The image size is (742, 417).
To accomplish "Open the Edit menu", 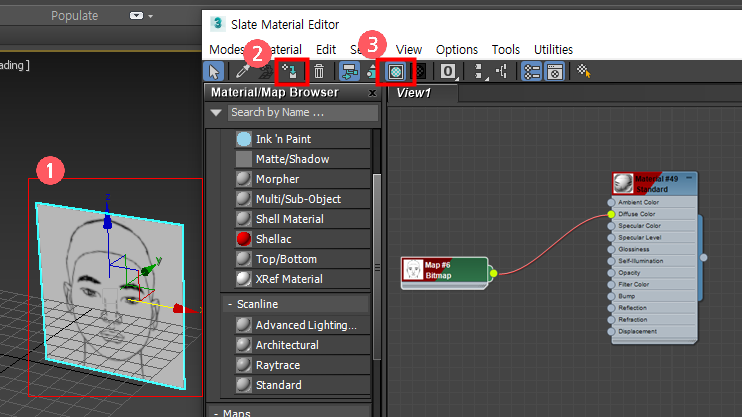I will [326, 49].
